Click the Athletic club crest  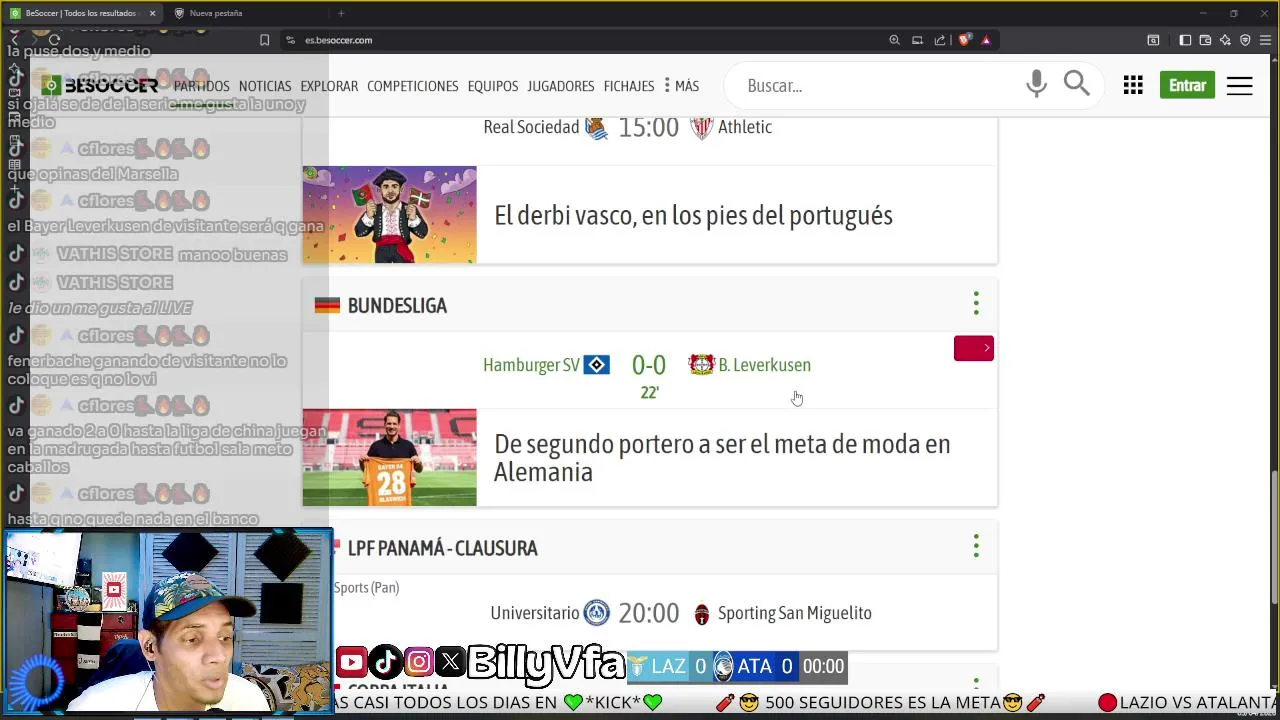pos(702,127)
